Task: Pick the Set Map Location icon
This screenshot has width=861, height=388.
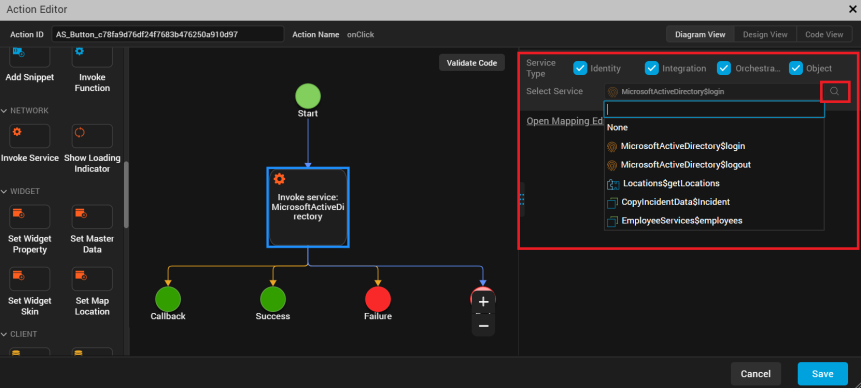Action: coord(92,279)
